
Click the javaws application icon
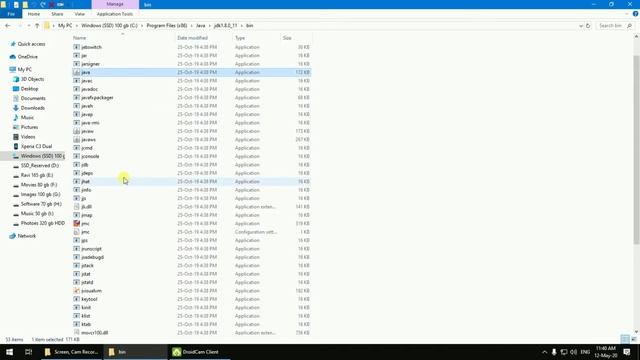pos(76,140)
